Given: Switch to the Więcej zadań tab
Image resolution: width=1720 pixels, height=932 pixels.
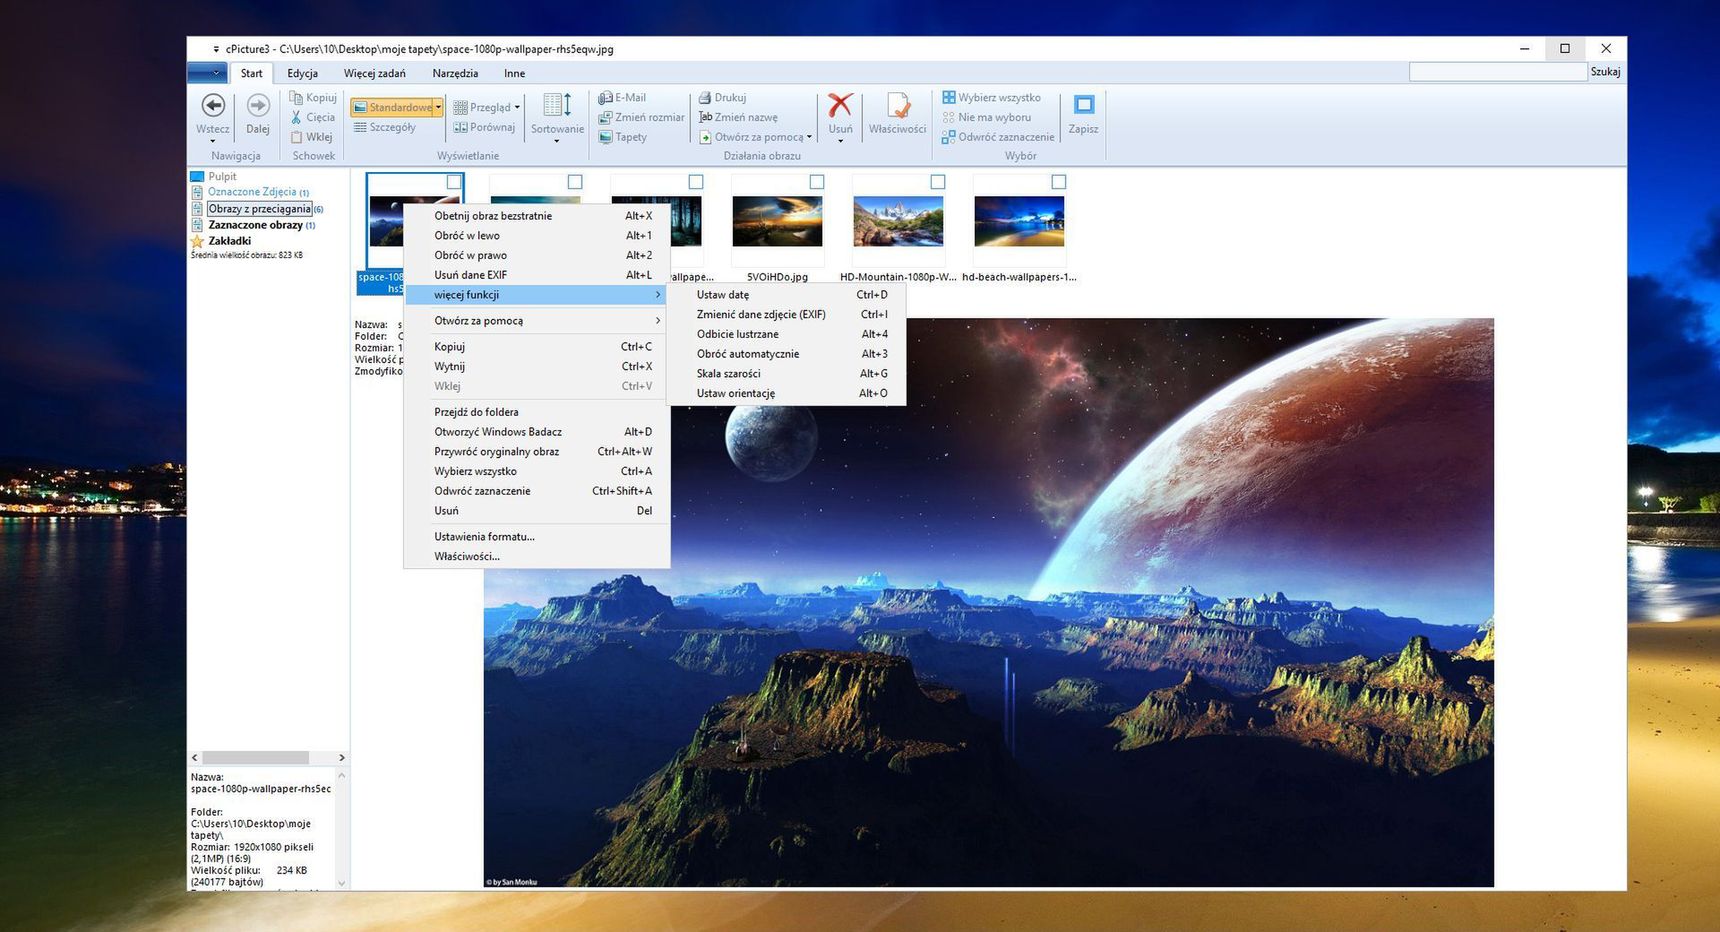Looking at the screenshot, I should click(375, 73).
